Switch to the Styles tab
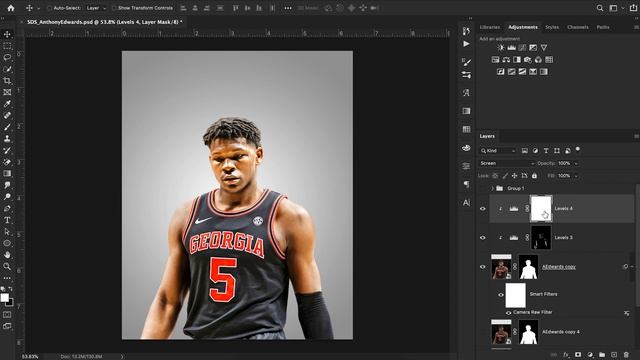Screen dimensions: 640x360 (552, 27)
